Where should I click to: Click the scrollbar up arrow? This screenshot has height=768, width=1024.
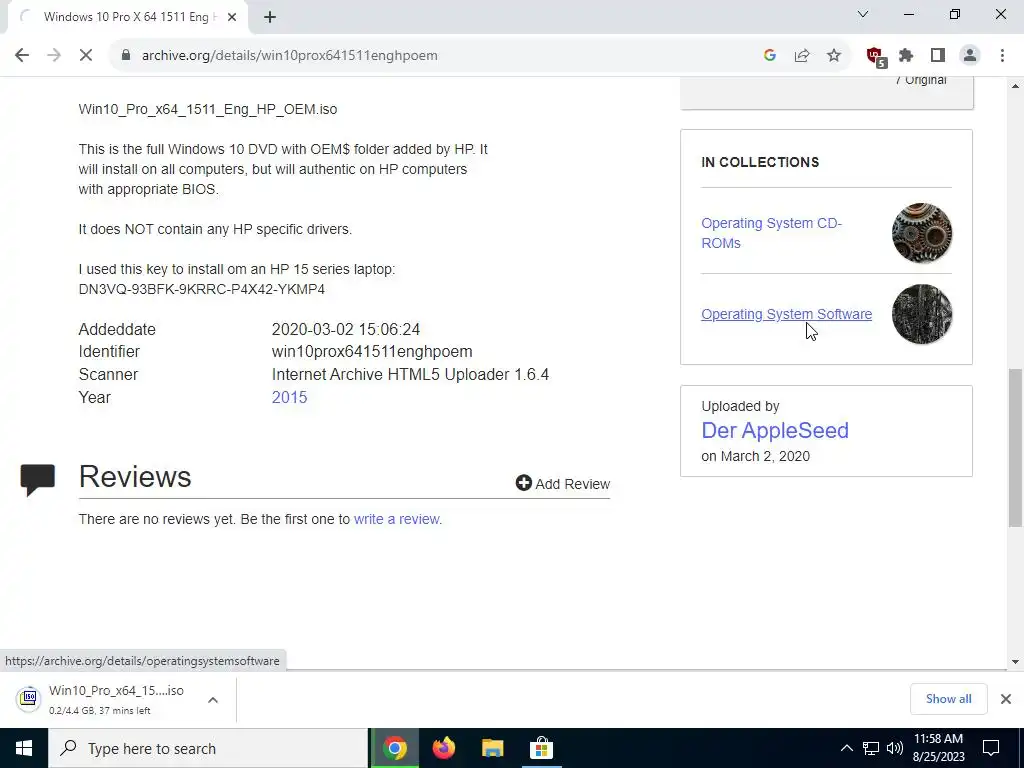pyautogui.click(x=1015, y=86)
